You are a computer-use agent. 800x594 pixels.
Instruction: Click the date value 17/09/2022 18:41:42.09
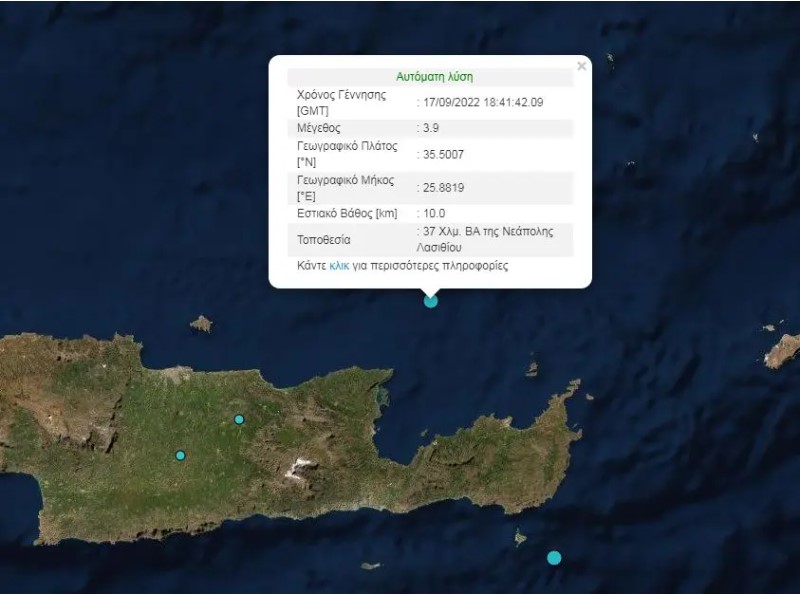(x=483, y=103)
